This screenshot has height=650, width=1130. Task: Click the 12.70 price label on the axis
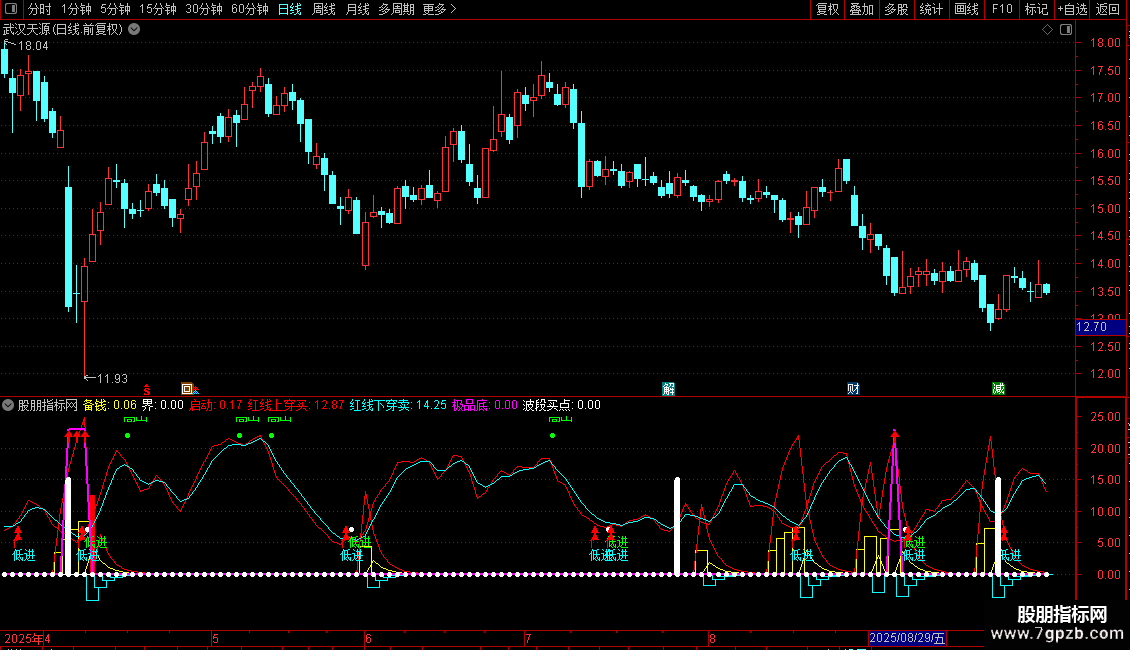(1100, 327)
